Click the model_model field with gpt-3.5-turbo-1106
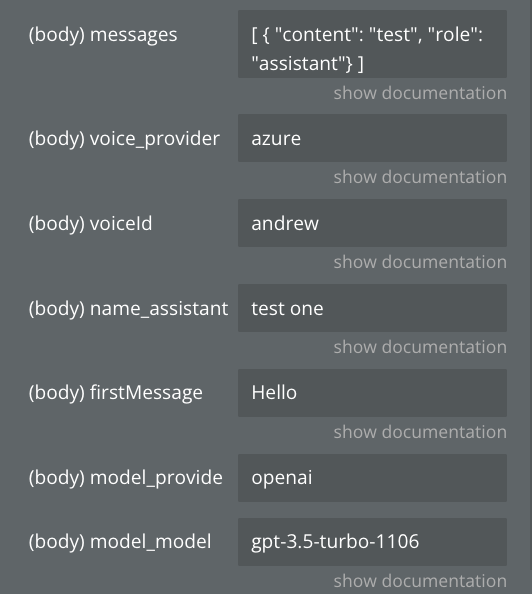 pos(372,542)
